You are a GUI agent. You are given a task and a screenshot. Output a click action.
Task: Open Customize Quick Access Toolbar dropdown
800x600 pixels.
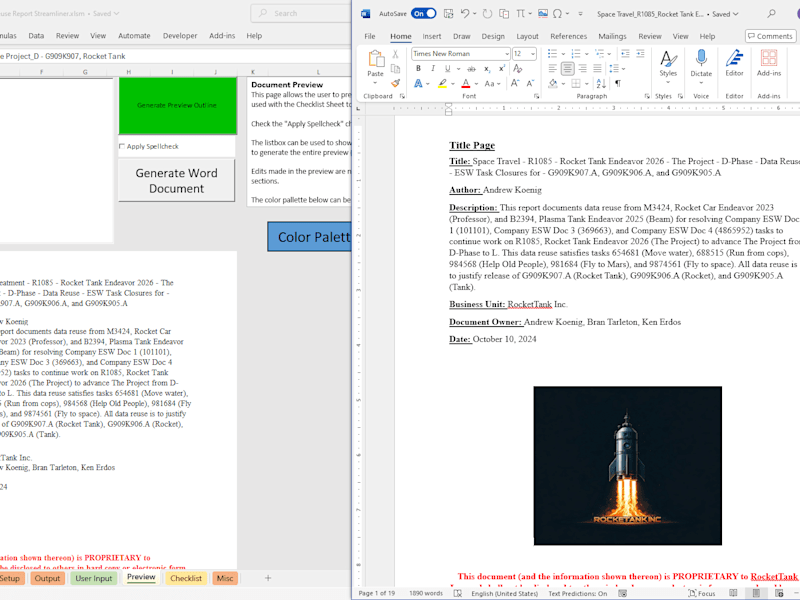tap(581, 14)
